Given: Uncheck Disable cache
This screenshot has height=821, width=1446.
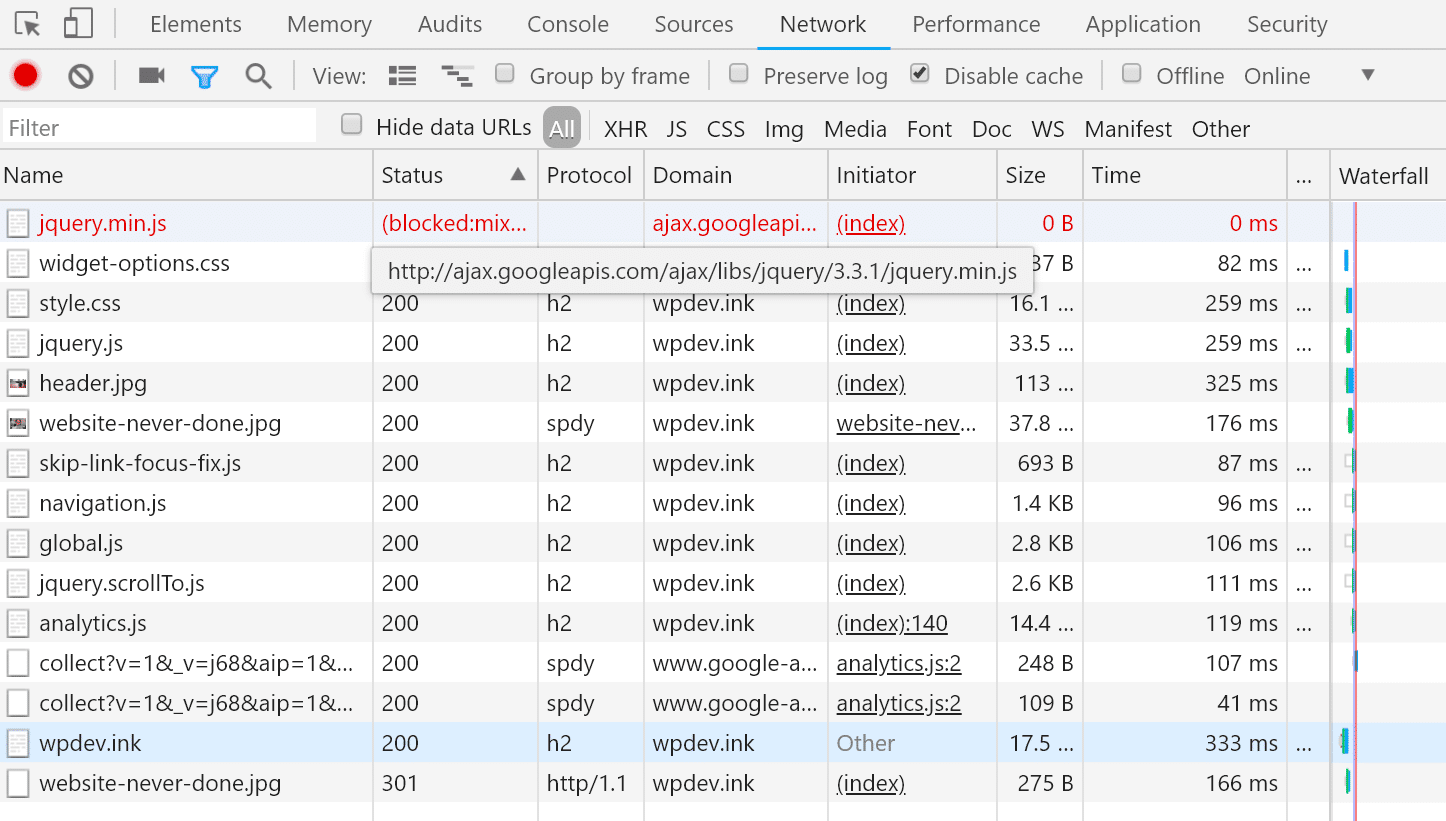Looking at the screenshot, I should 918,73.
